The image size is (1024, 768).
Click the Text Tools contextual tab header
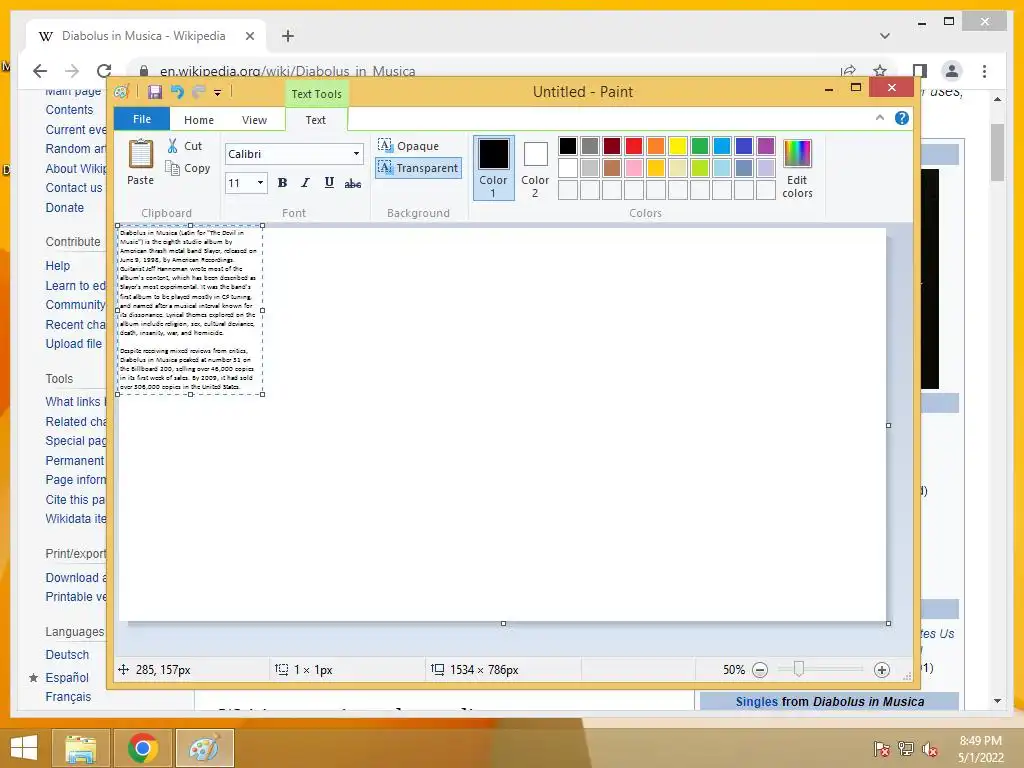click(x=317, y=93)
